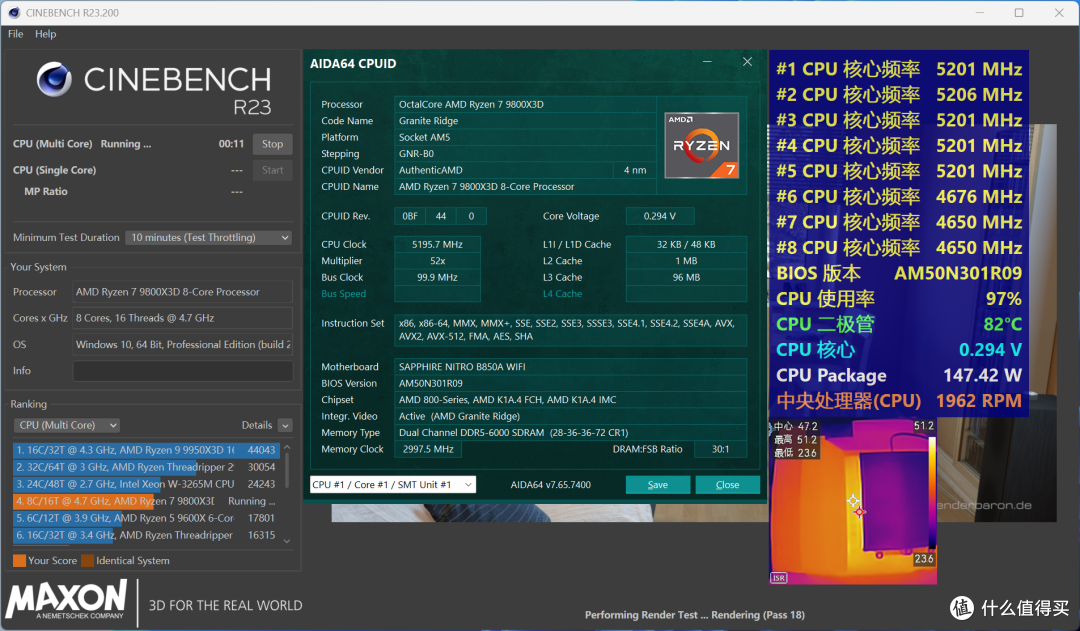Click the orange Your Score legend swatch
Viewport: 1080px width, 631px height.
[x=19, y=560]
